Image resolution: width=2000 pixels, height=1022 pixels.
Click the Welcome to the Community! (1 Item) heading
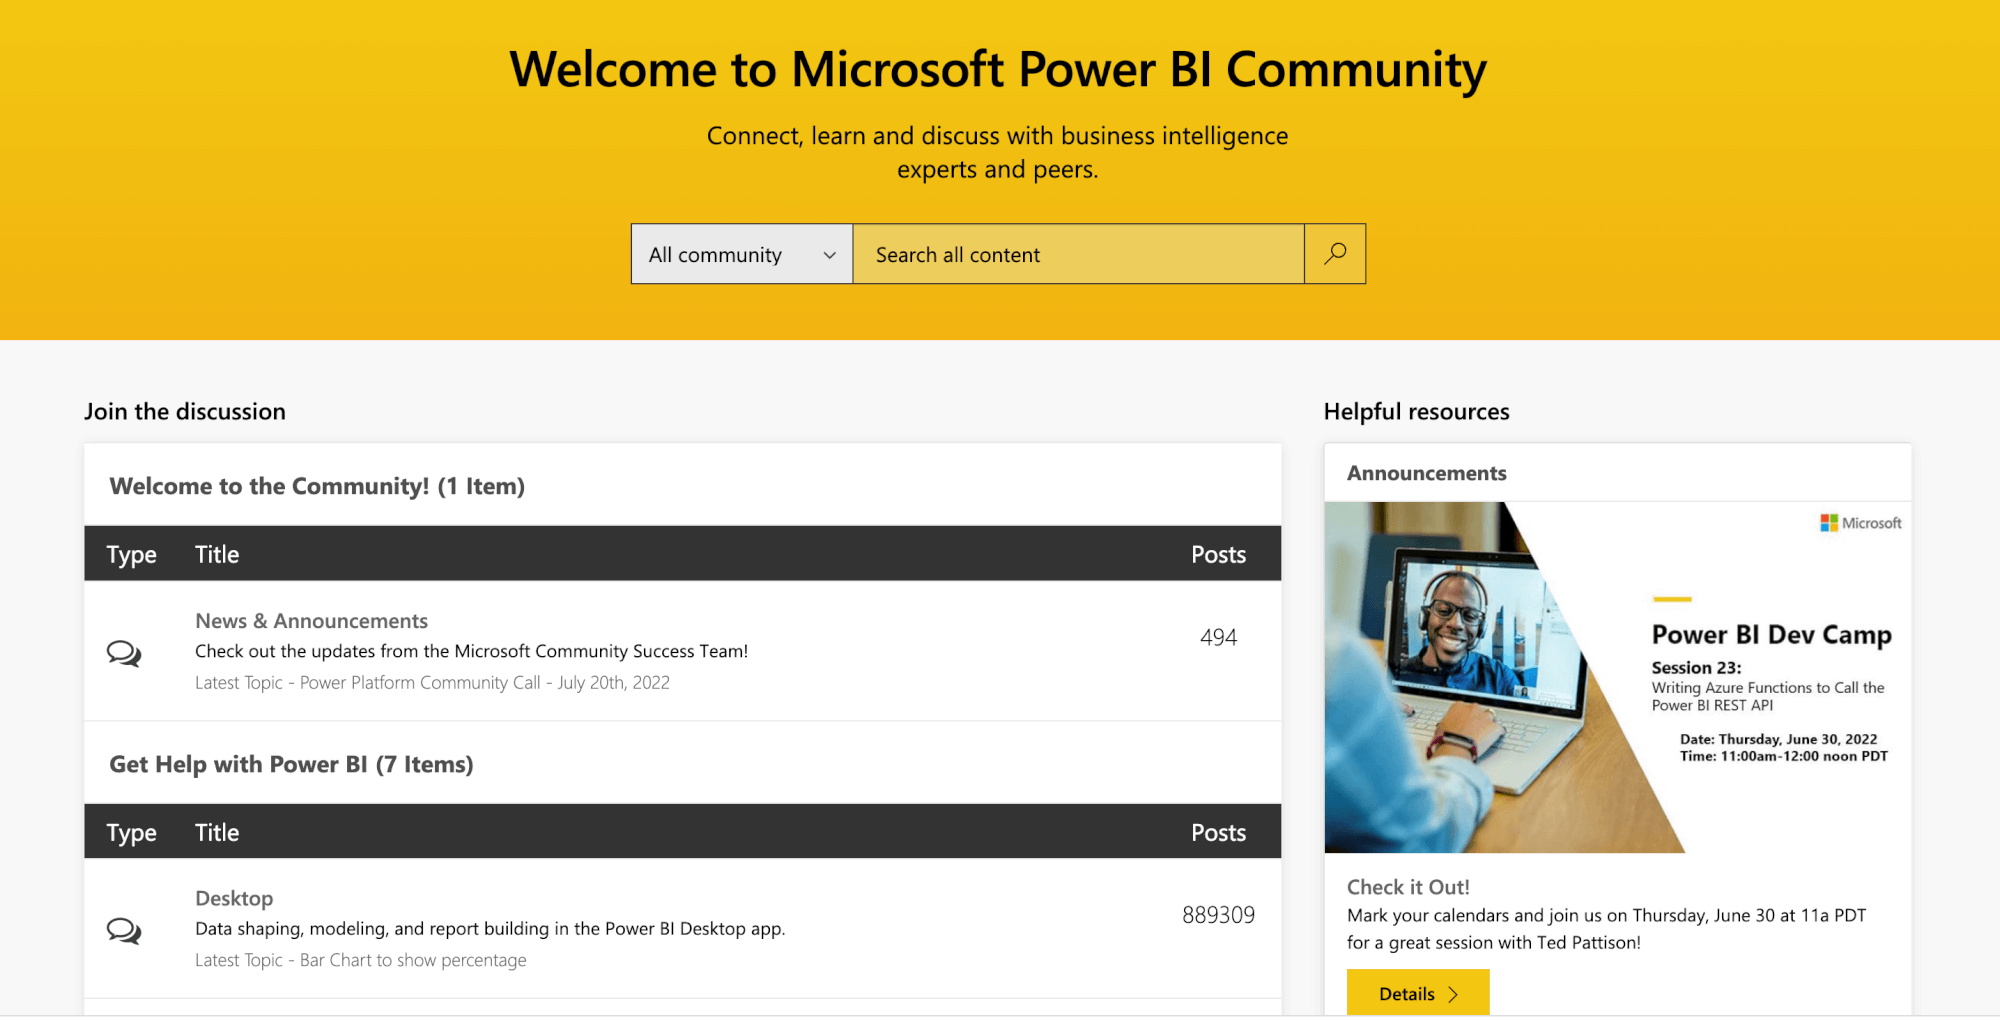(317, 486)
